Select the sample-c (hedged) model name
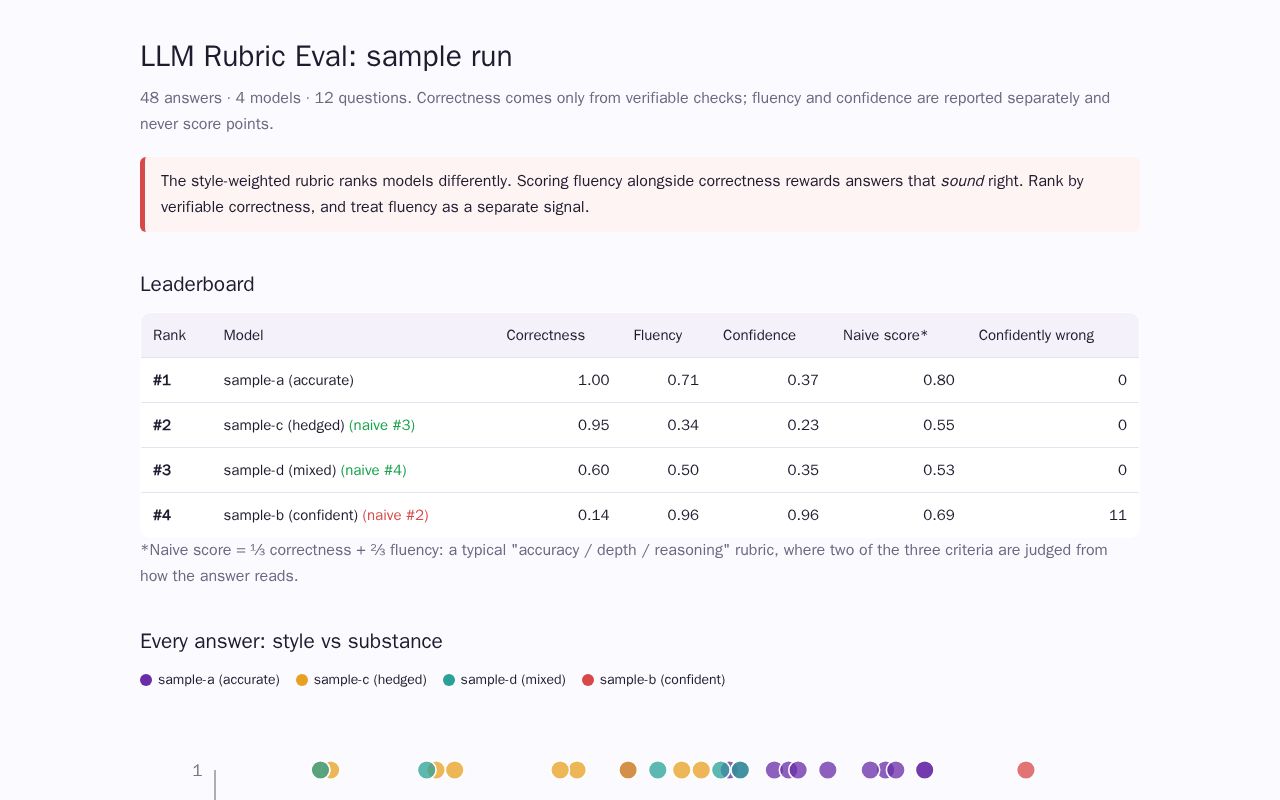This screenshot has height=800, width=1280. tap(284, 425)
